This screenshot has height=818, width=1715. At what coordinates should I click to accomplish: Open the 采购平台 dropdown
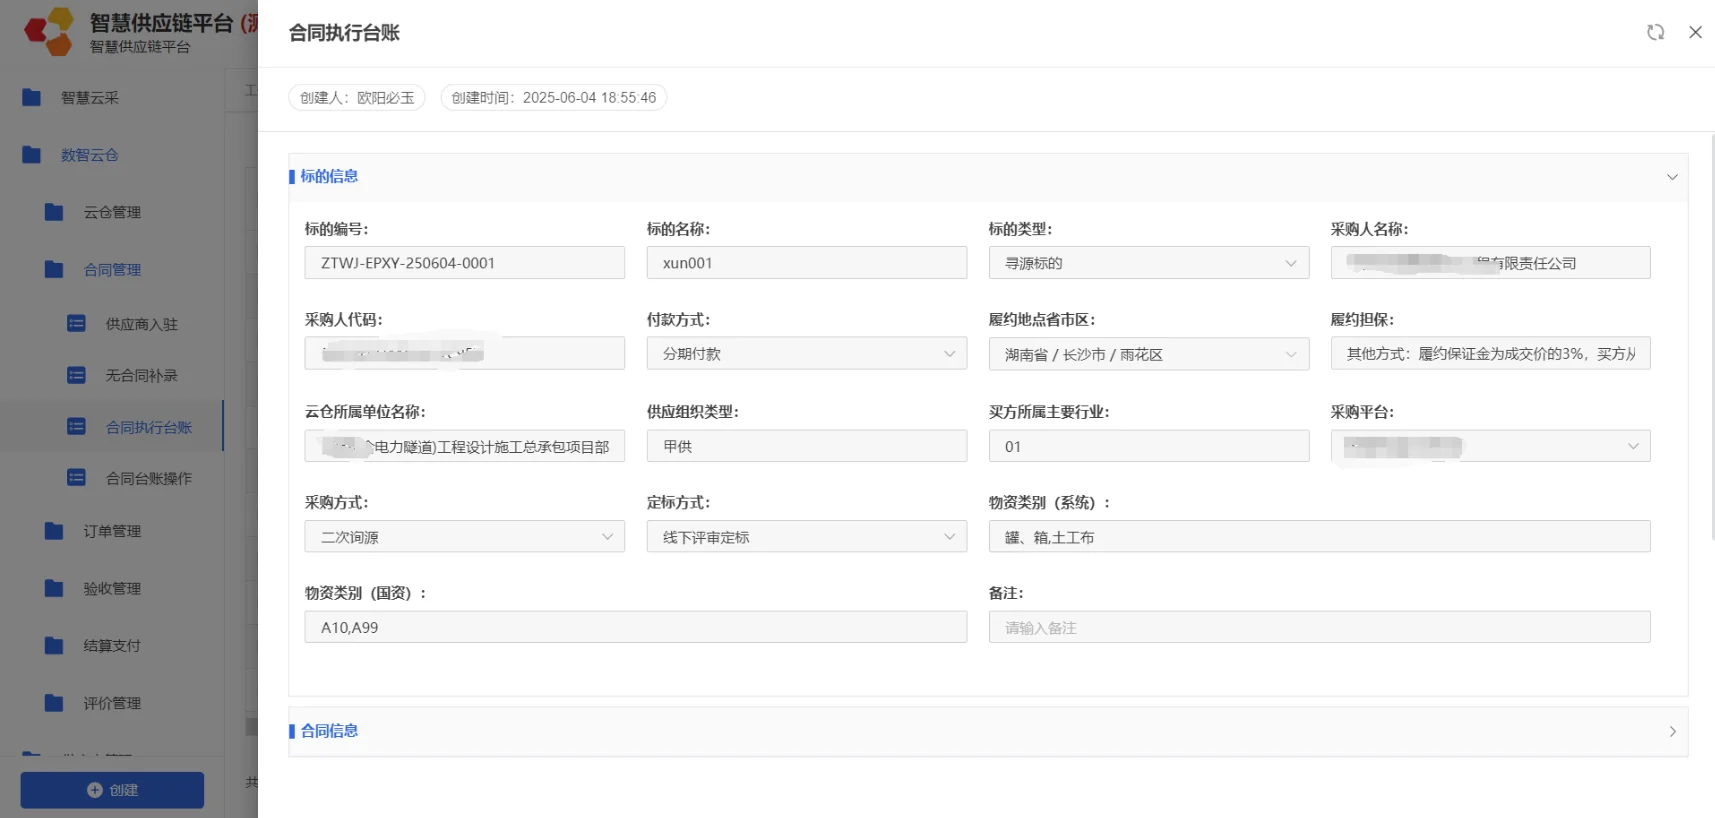coord(1490,446)
